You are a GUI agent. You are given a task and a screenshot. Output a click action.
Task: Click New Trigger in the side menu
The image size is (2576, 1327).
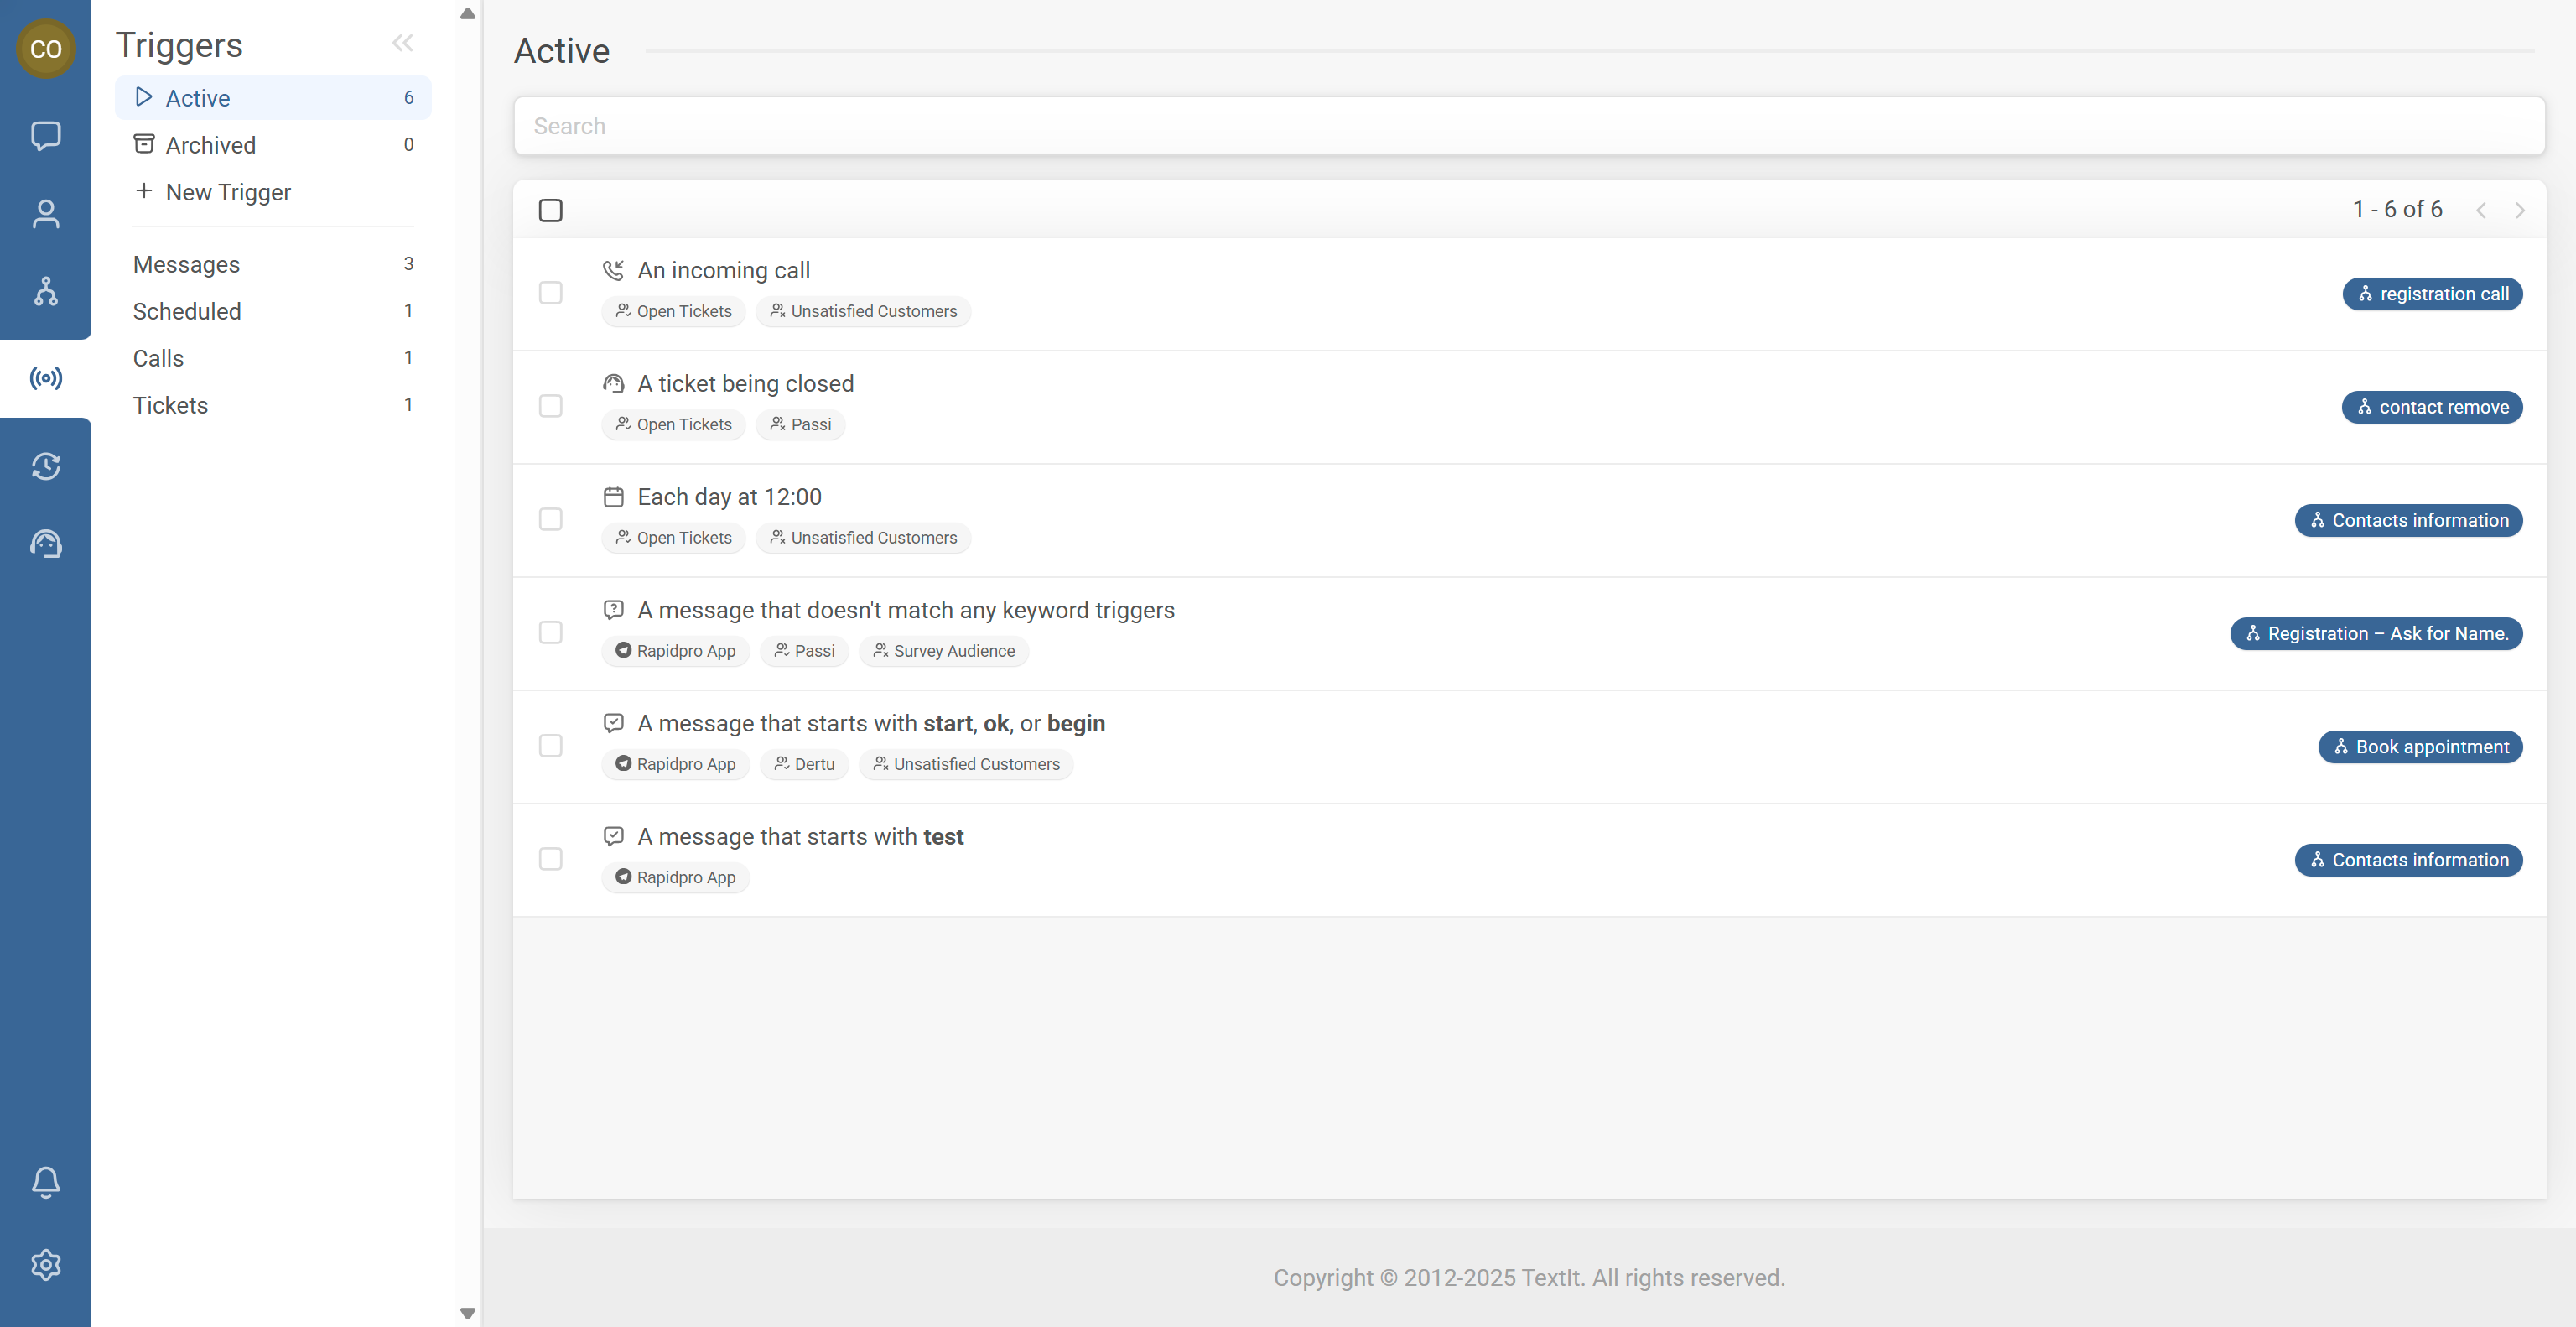point(227,192)
